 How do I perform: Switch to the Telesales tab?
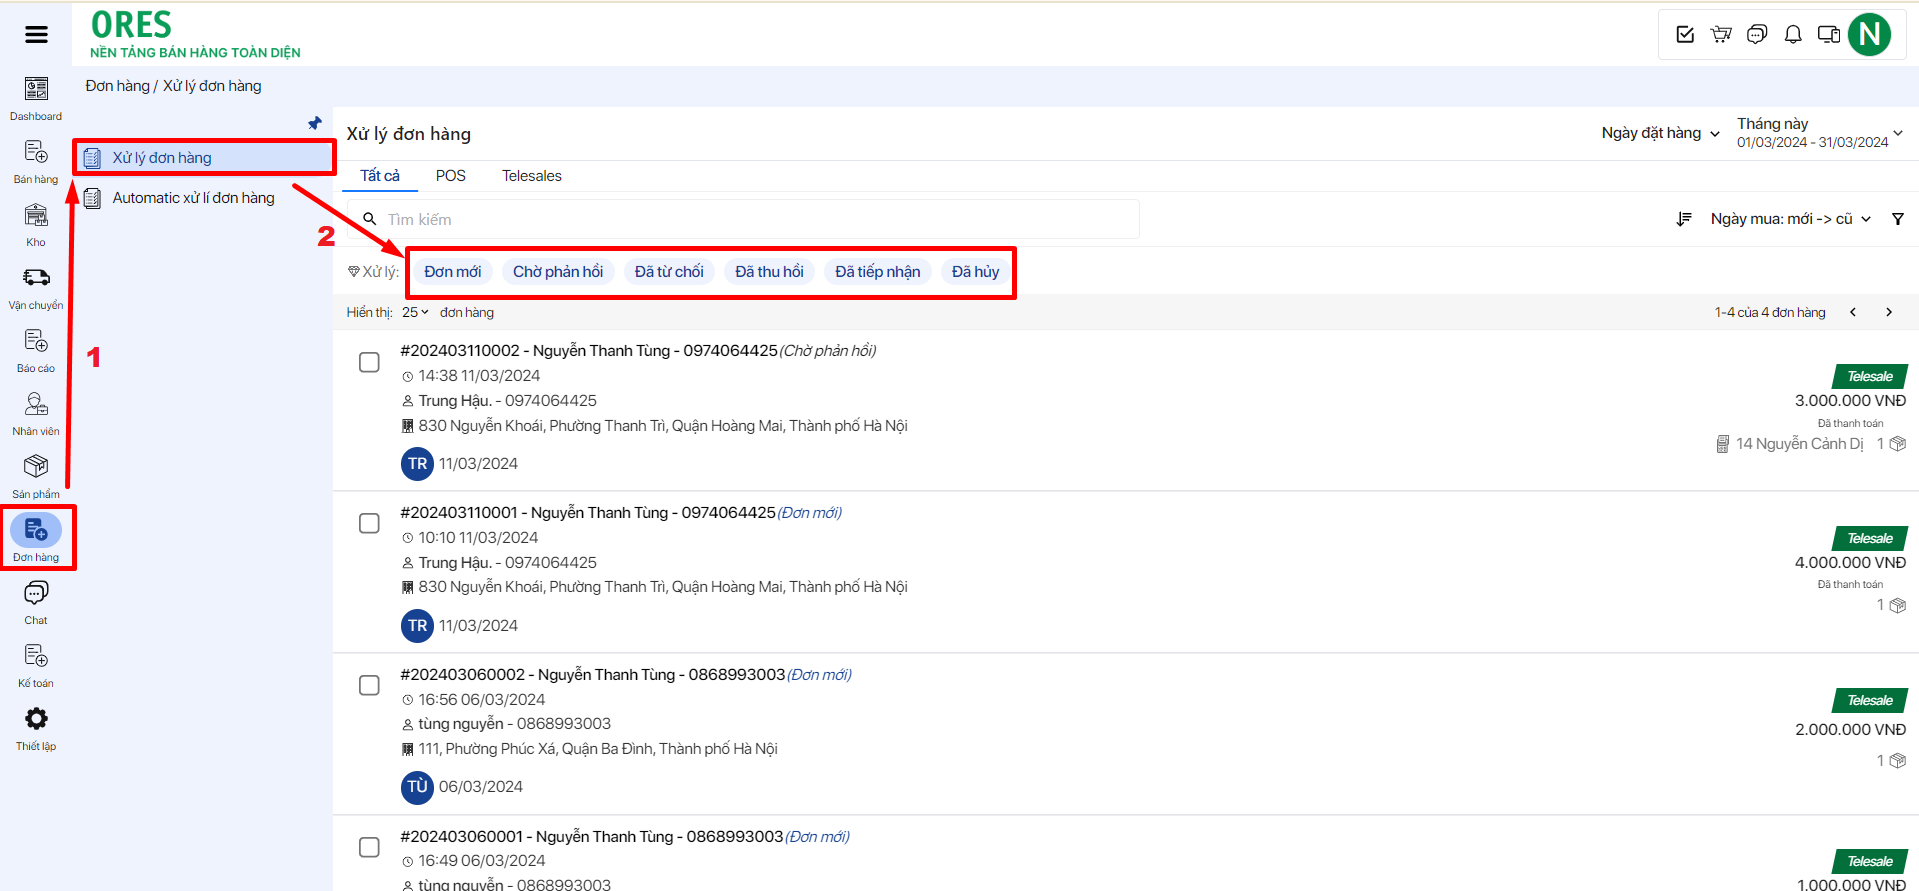531,176
